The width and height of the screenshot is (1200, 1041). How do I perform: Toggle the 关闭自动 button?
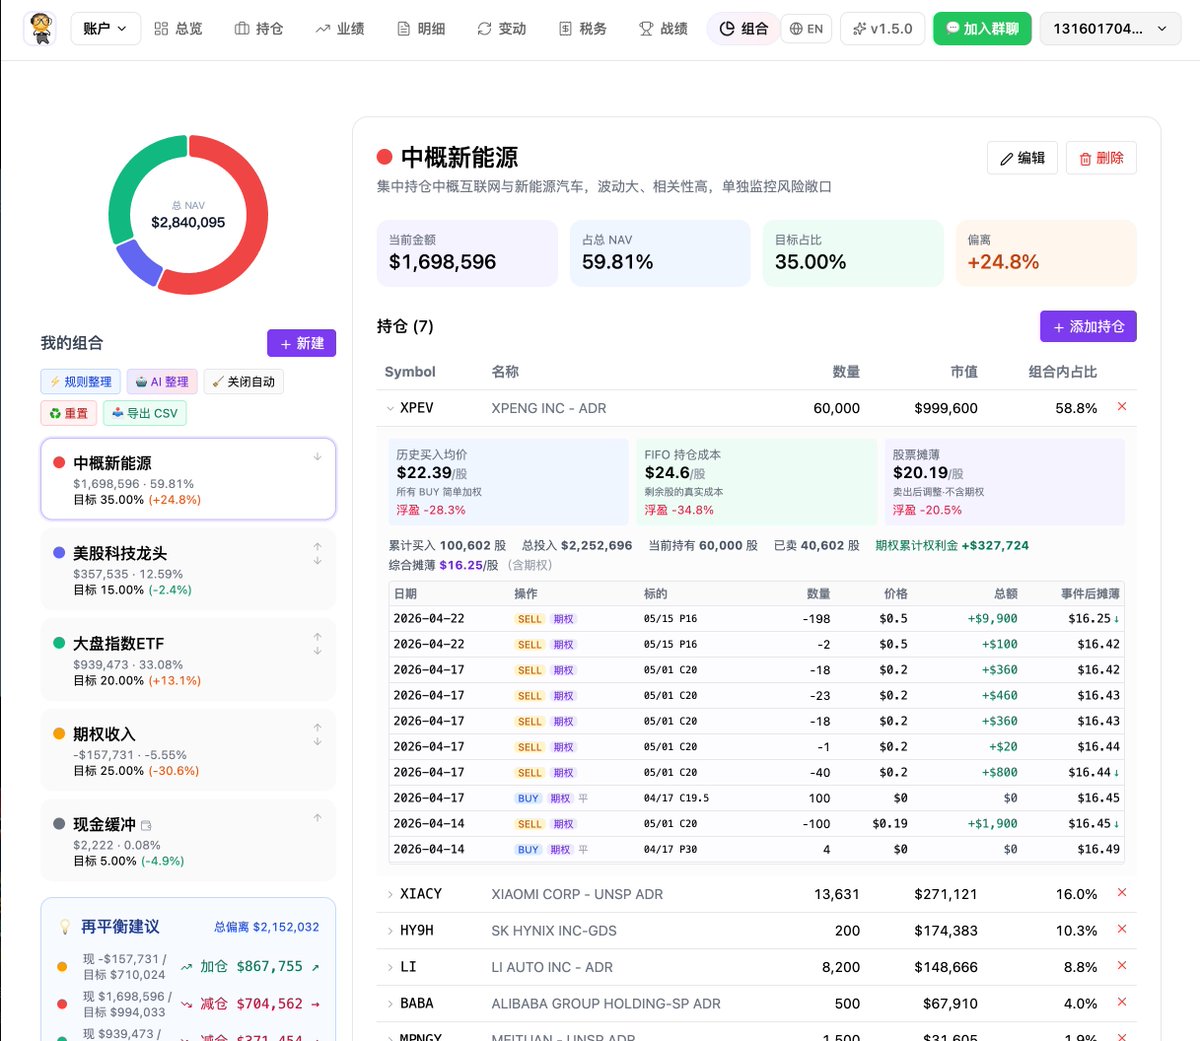point(244,382)
